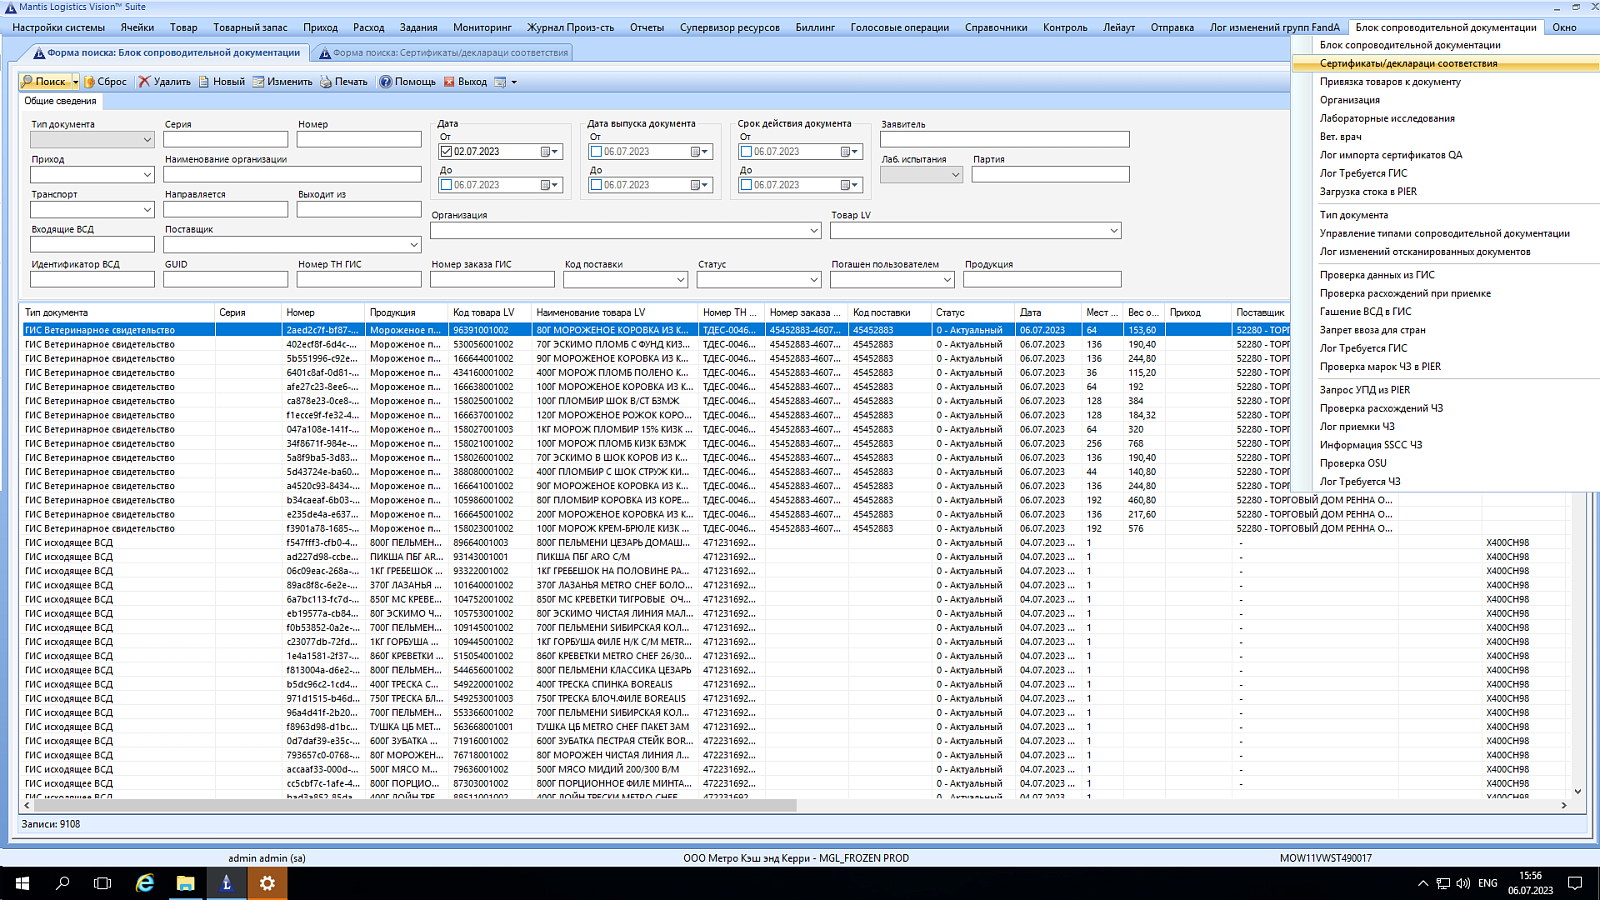
Task: Open the arrow next to Поиск
Action: [75, 82]
